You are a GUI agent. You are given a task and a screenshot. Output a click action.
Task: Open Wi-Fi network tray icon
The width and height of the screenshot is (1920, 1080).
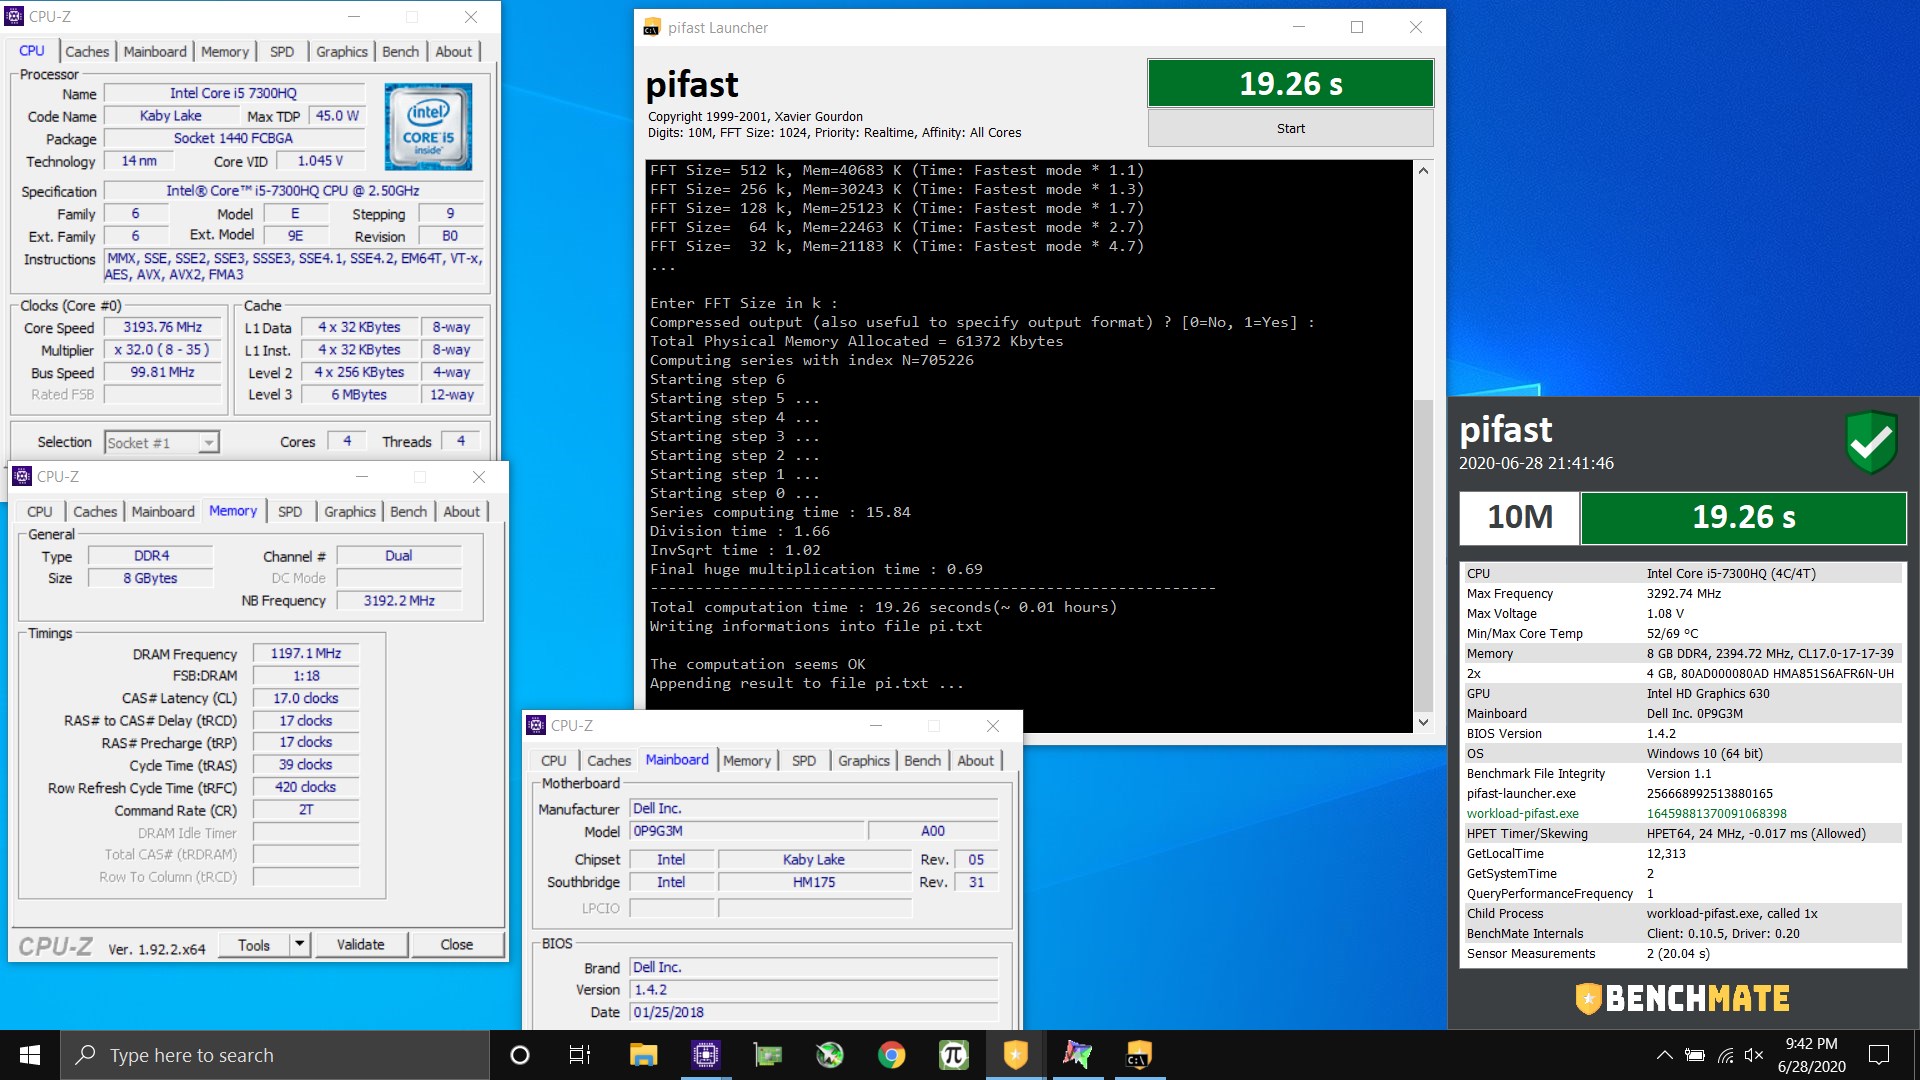tap(1726, 1055)
